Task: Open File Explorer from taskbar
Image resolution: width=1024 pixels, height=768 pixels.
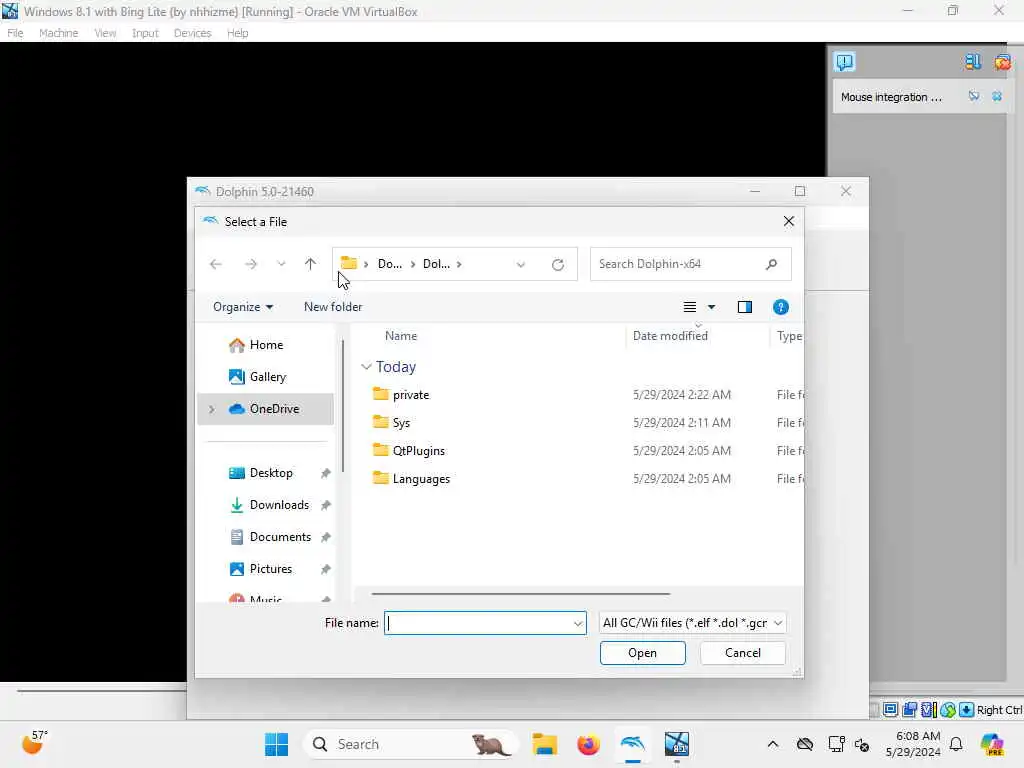Action: (544, 744)
